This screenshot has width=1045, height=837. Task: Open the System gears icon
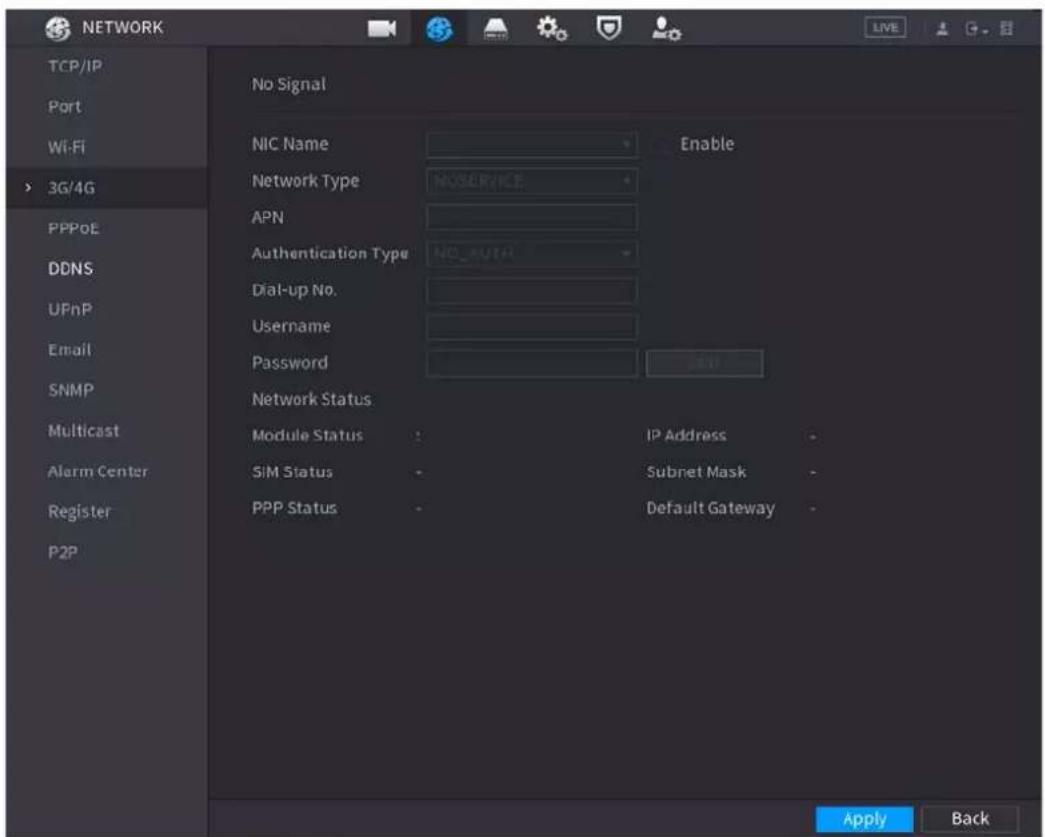pyautogui.click(x=552, y=29)
